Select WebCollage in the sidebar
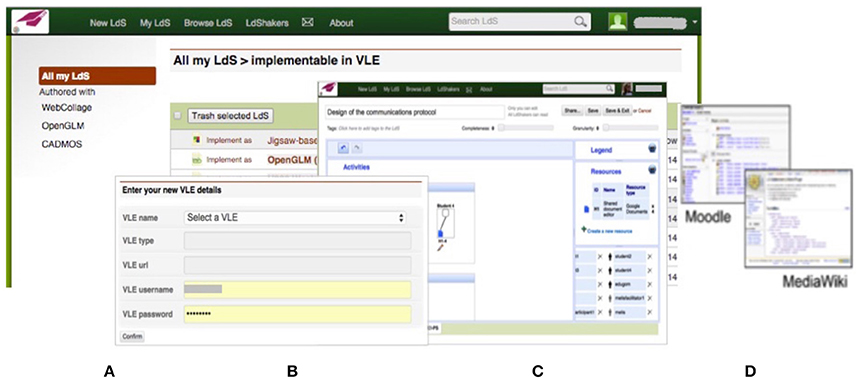Screen dimensions: 859x380 click(67, 108)
